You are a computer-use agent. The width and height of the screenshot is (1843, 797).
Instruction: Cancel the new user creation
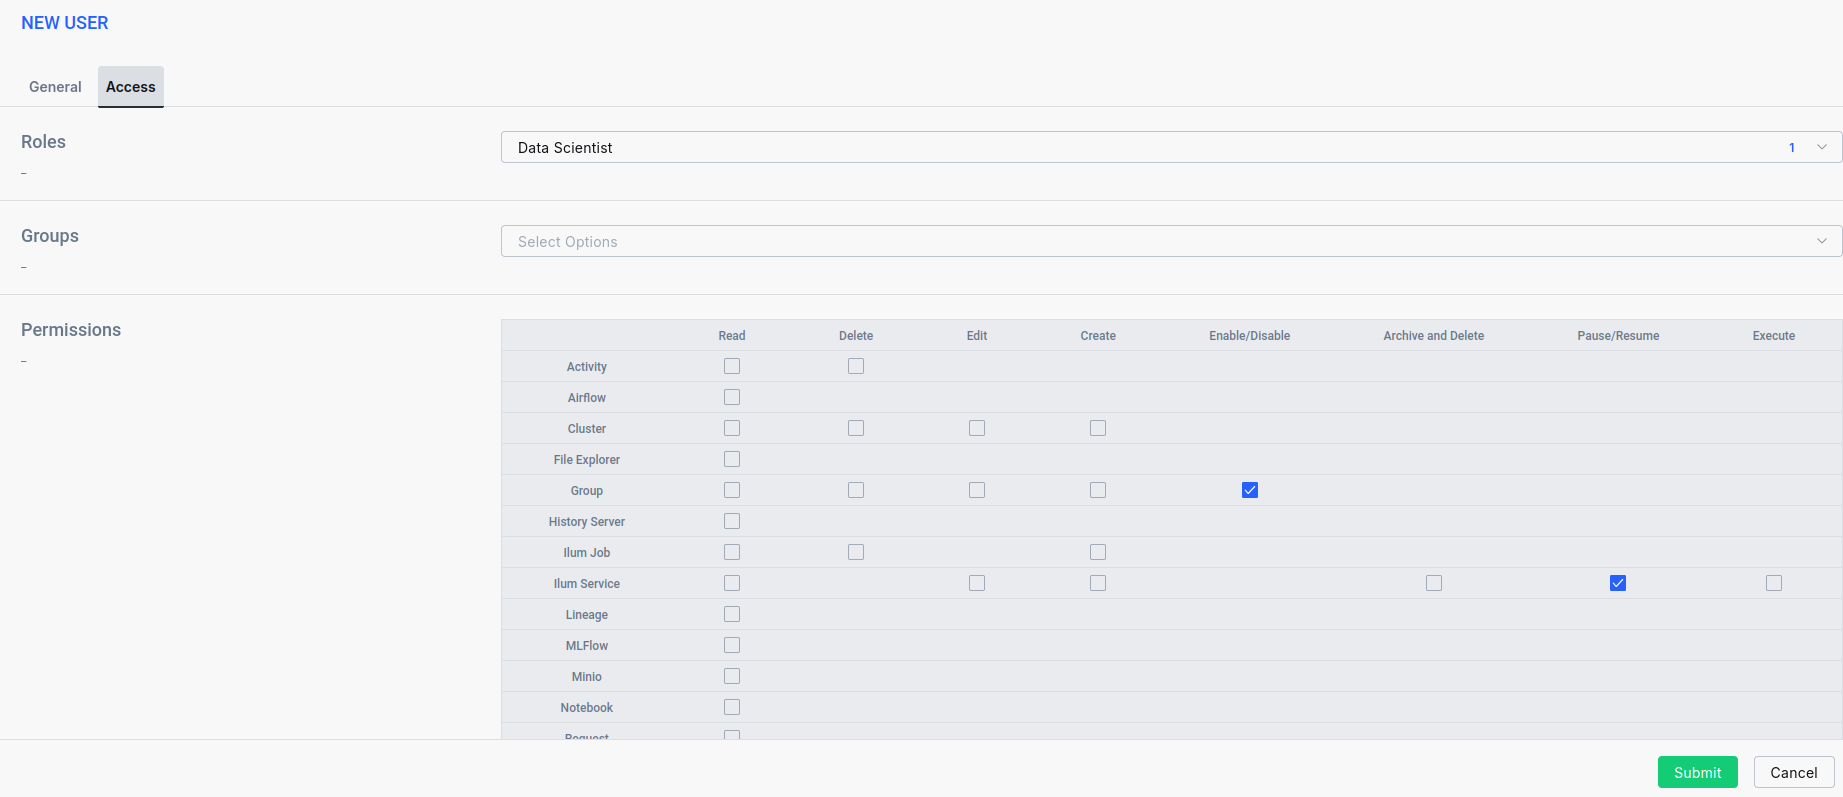tap(1793, 772)
